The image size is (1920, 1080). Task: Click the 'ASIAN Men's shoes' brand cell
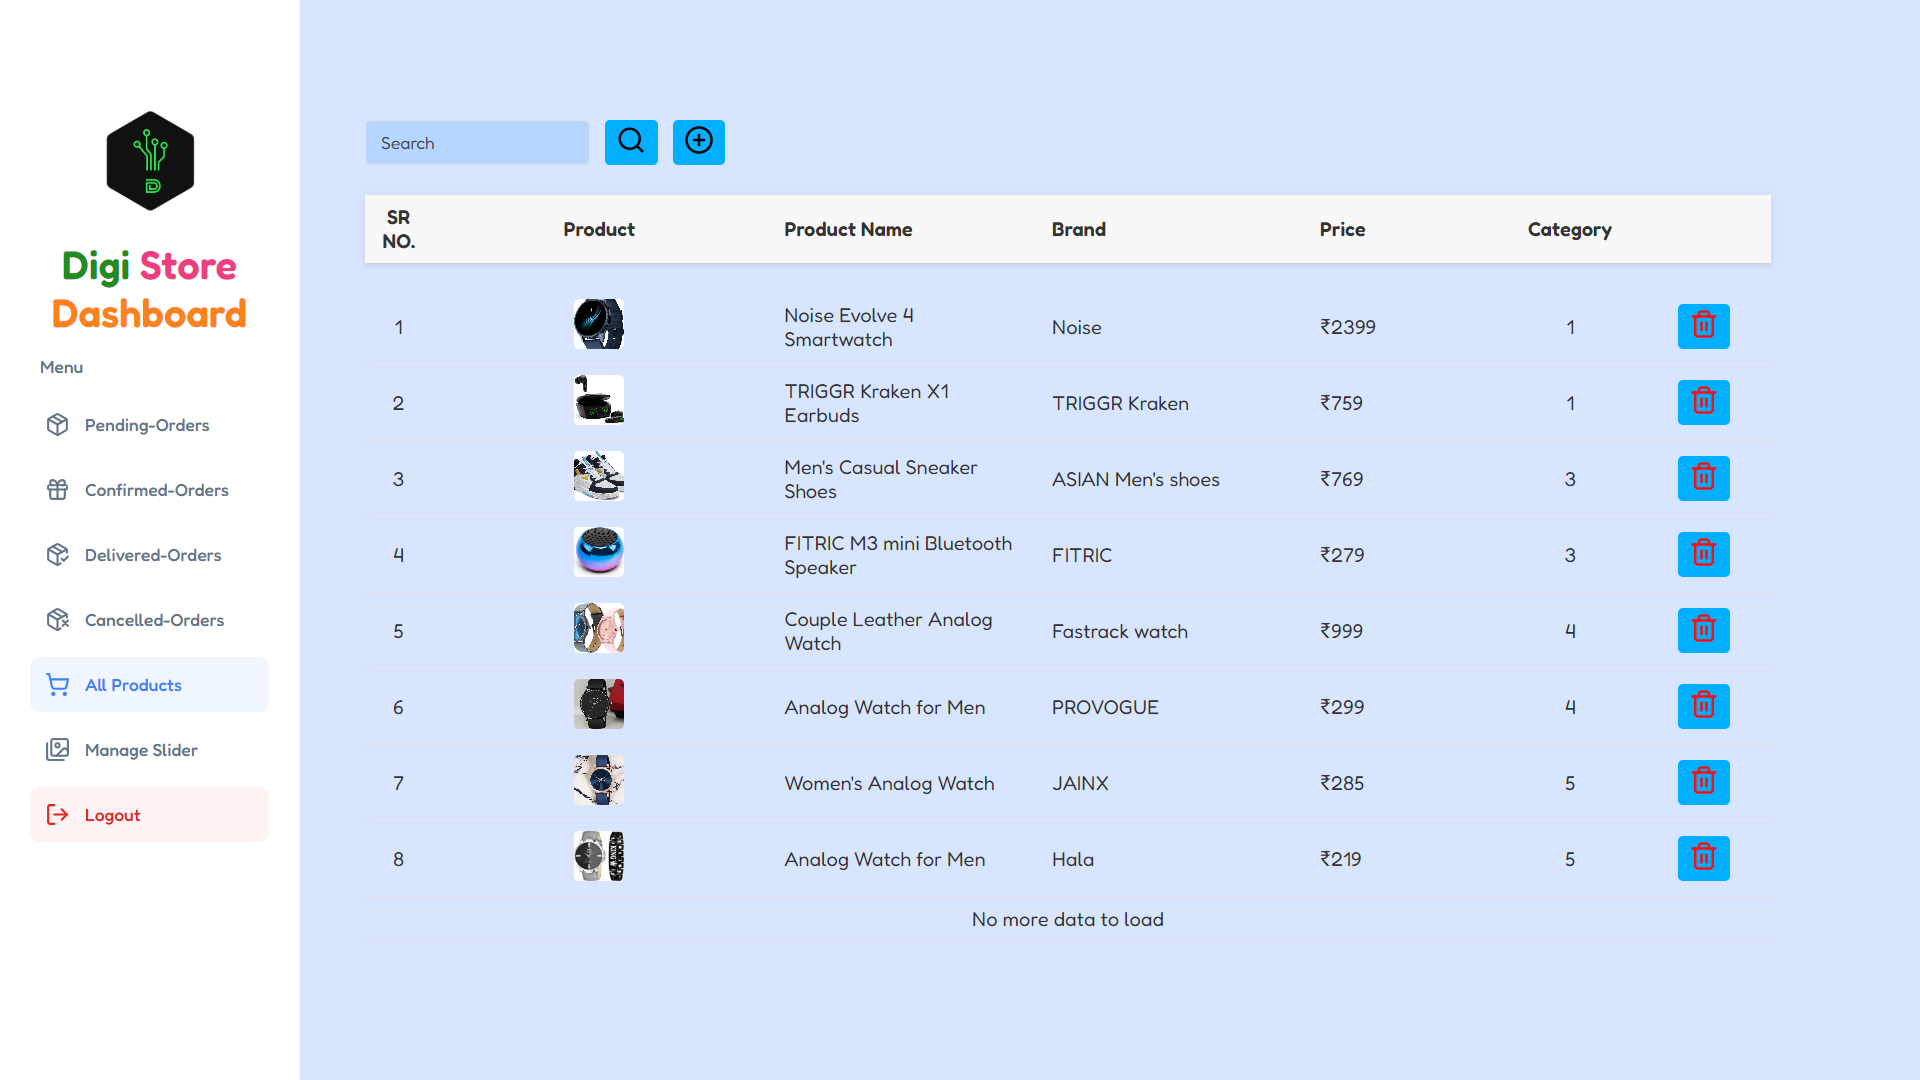tap(1136, 479)
